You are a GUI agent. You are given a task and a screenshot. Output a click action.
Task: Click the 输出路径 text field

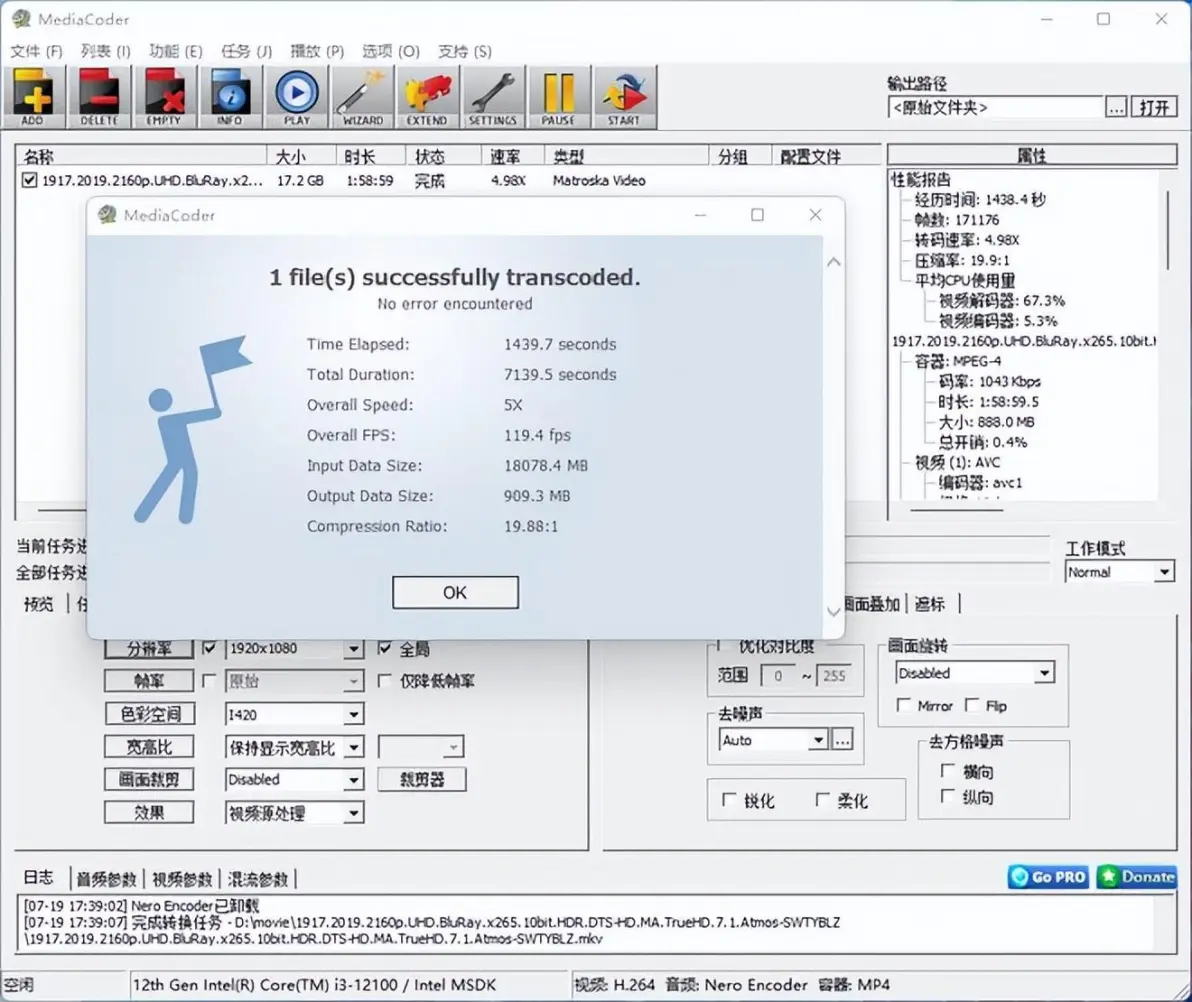994,107
